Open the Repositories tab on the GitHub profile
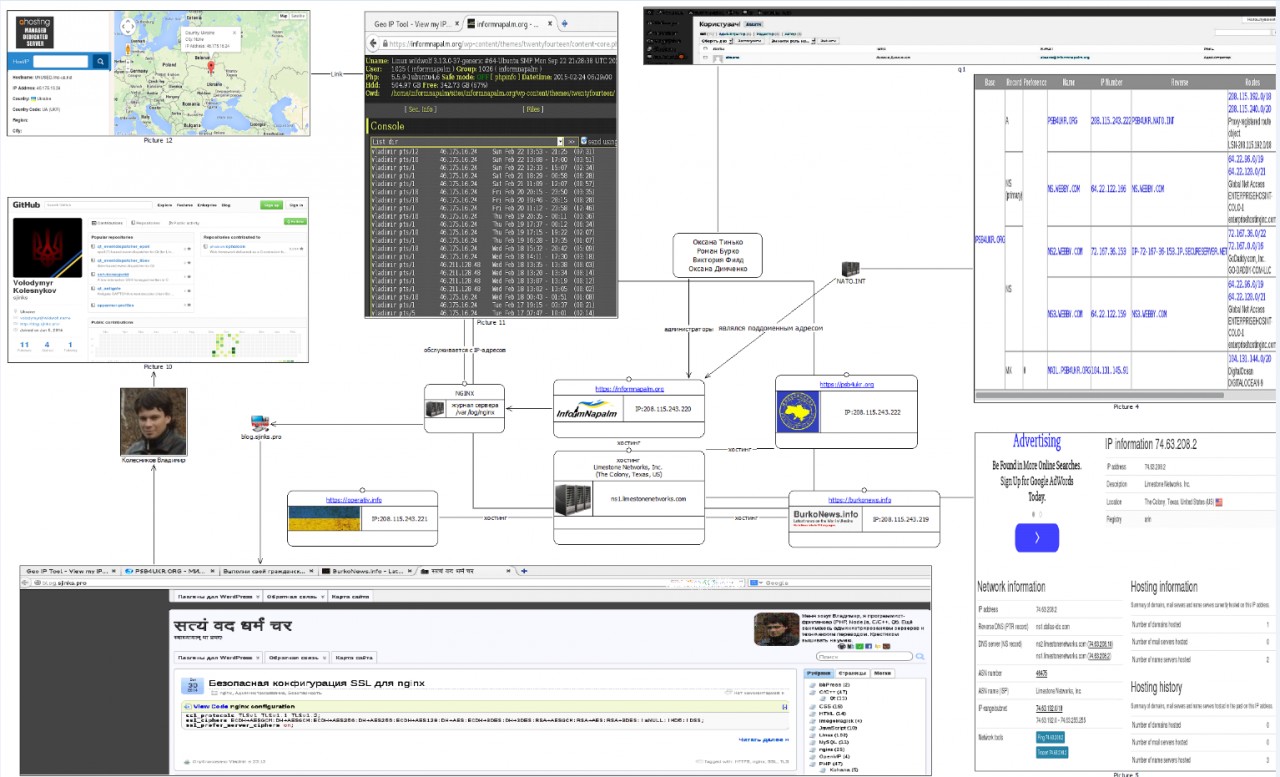1280x777 pixels. (x=146, y=222)
